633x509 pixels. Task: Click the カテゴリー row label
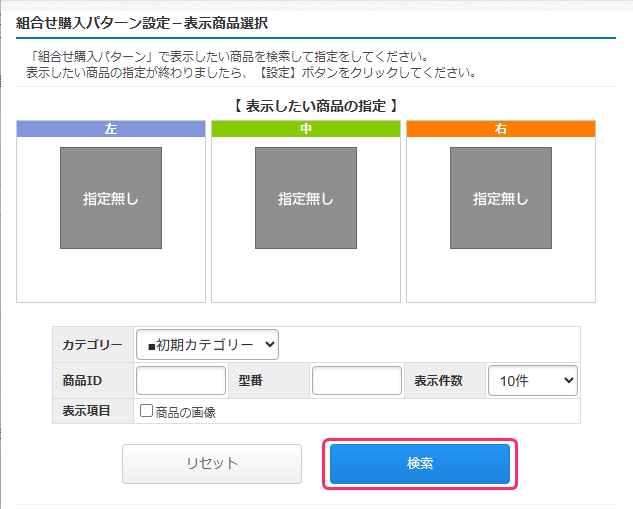[92, 345]
